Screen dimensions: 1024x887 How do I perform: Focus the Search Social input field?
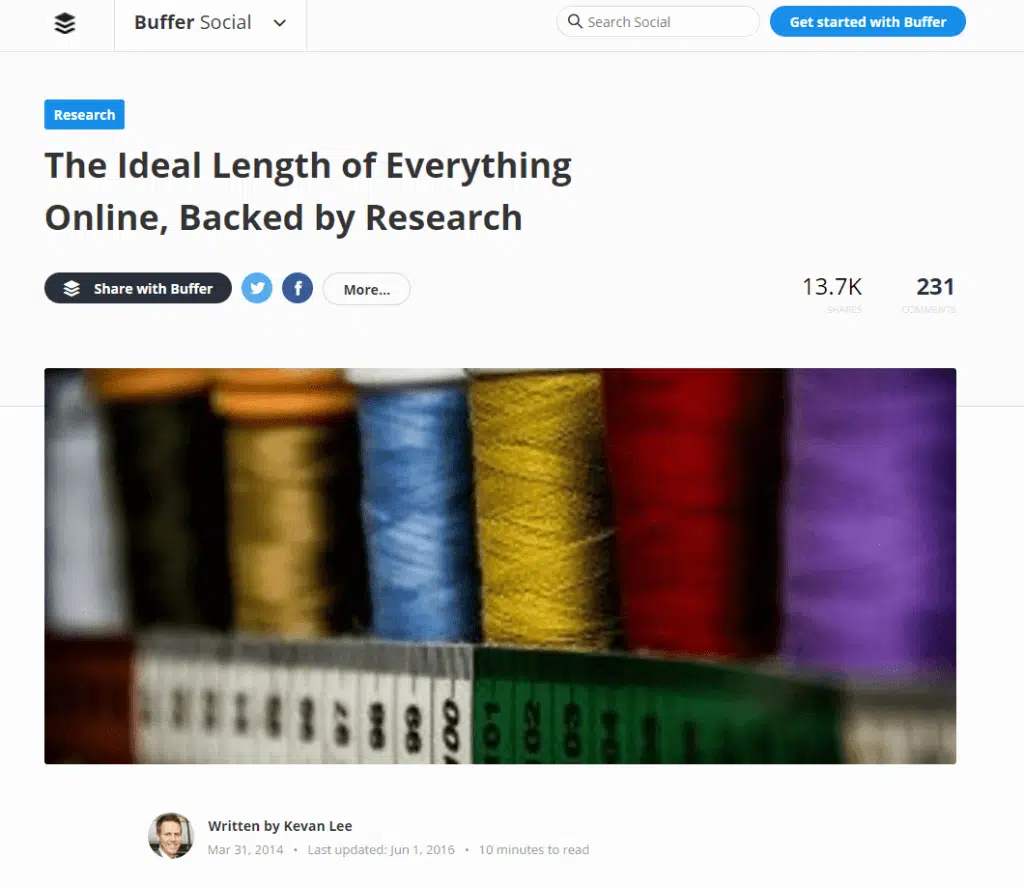pos(658,22)
